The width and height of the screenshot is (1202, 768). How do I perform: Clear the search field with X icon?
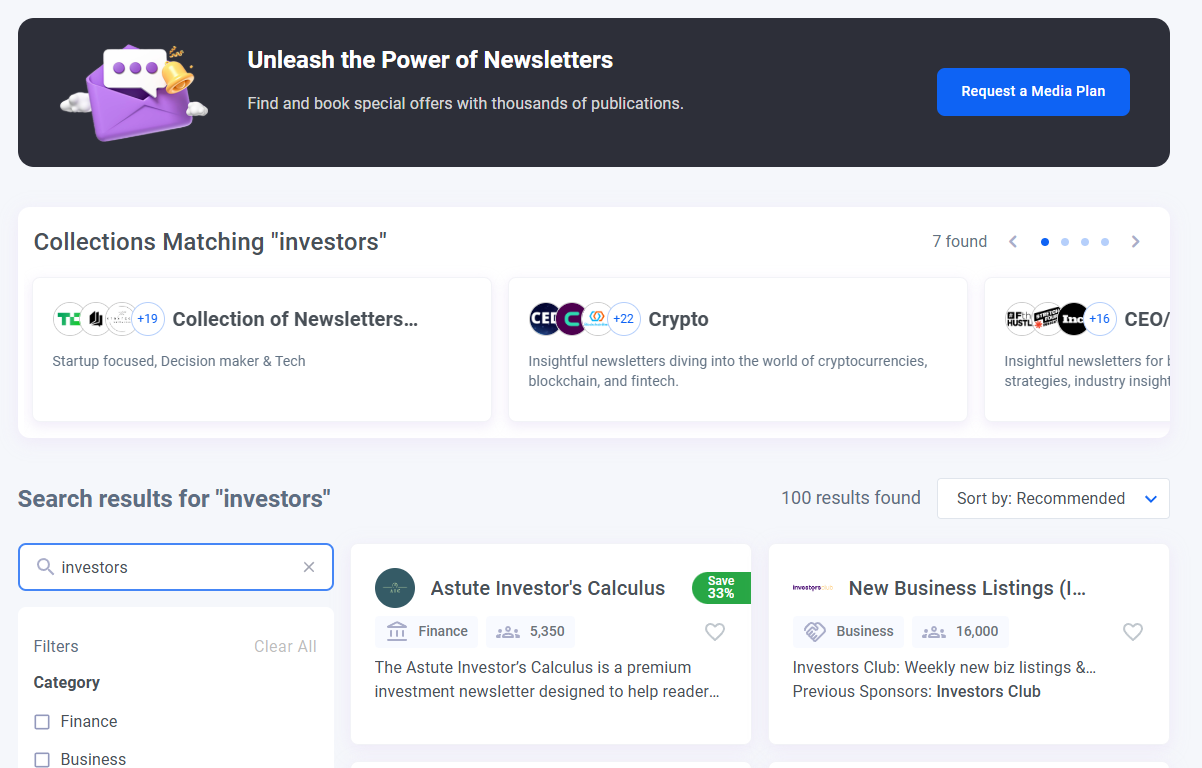coord(309,567)
